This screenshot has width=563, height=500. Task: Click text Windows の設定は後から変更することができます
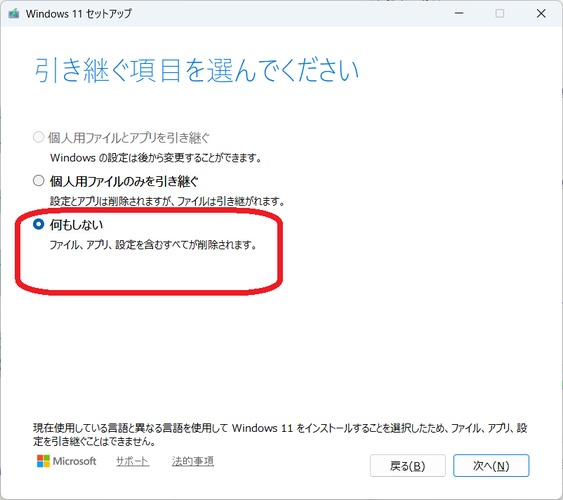pyautogui.click(x=156, y=158)
